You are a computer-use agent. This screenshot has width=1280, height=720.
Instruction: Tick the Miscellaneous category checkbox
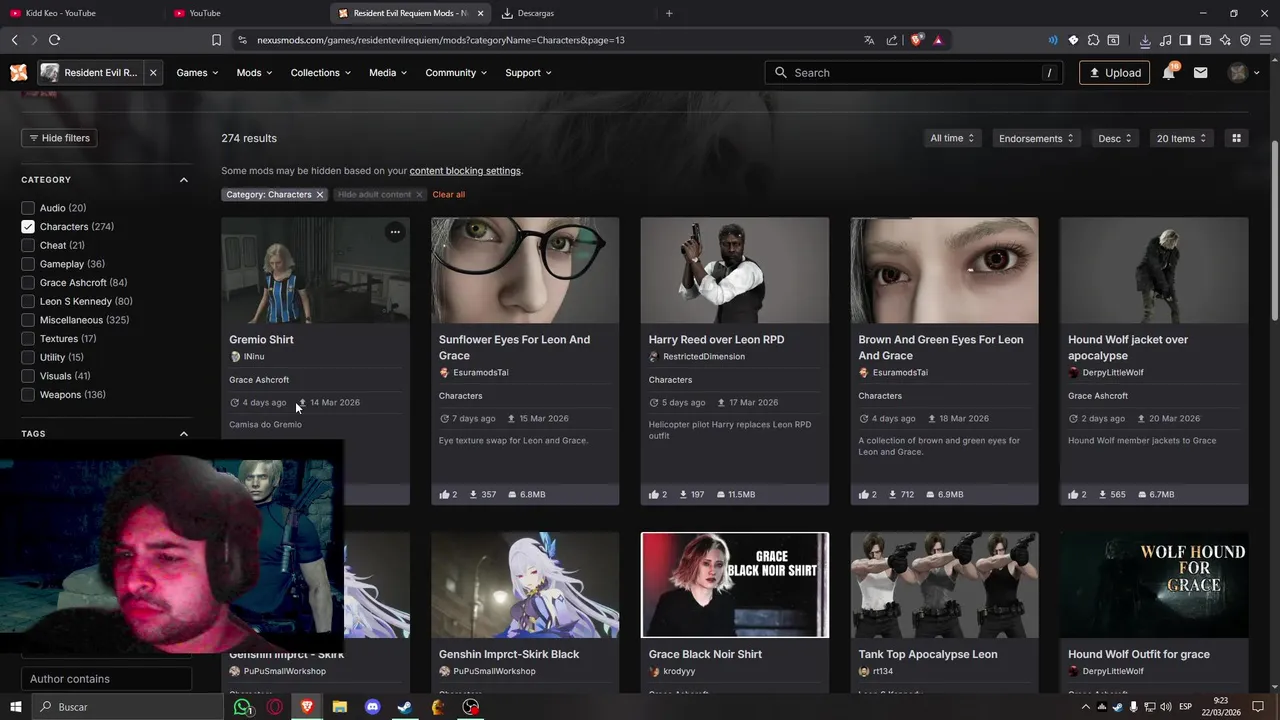point(28,320)
